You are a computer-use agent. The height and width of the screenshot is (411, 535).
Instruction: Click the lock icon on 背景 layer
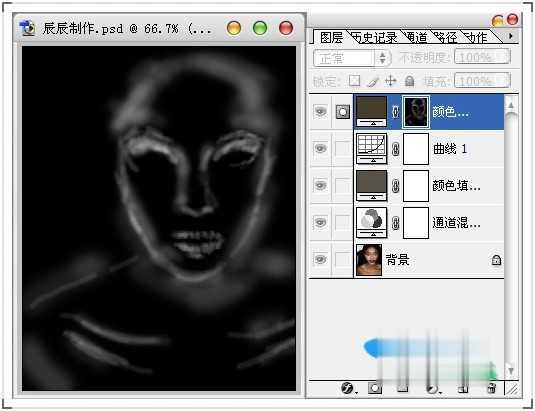click(496, 260)
